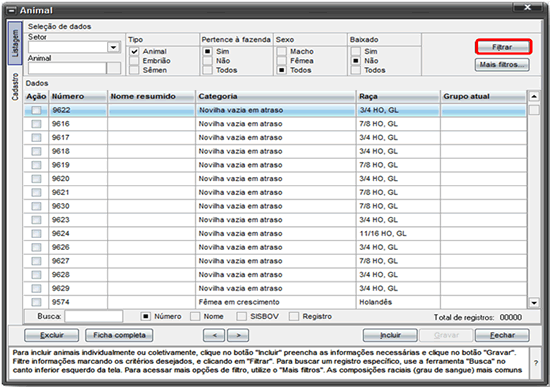This screenshot has height=387, width=550.
Task: Select Todos under Pertence à fazenda
Action: coord(208,70)
